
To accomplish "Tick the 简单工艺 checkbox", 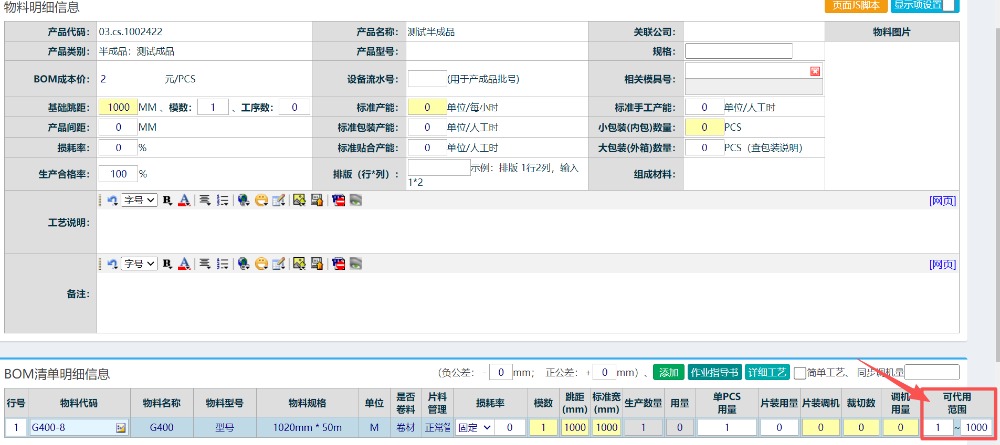I will [799, 373].
